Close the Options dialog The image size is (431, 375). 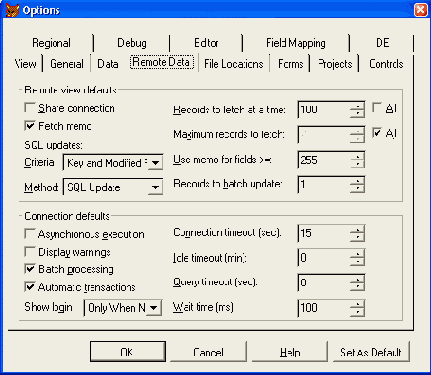421,10
